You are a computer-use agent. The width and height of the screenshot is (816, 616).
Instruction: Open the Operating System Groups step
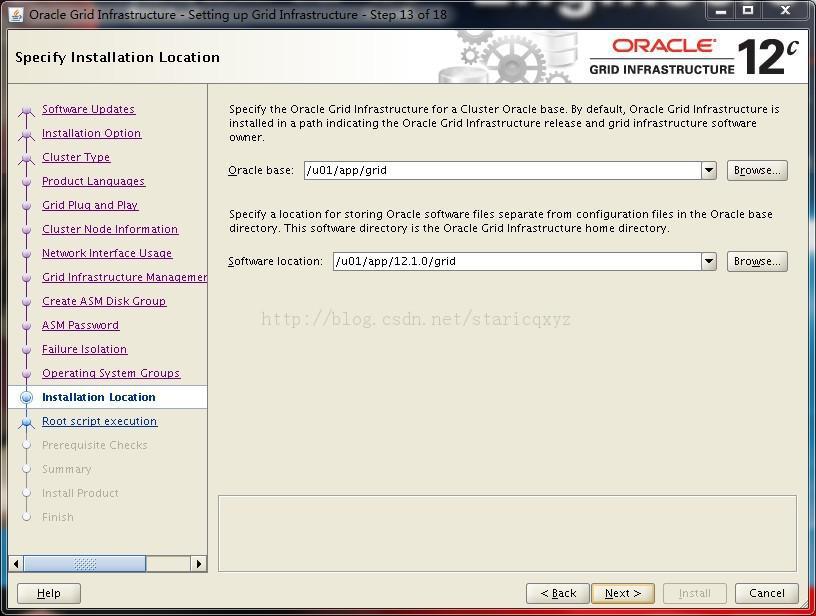click(x=111, y=373)
